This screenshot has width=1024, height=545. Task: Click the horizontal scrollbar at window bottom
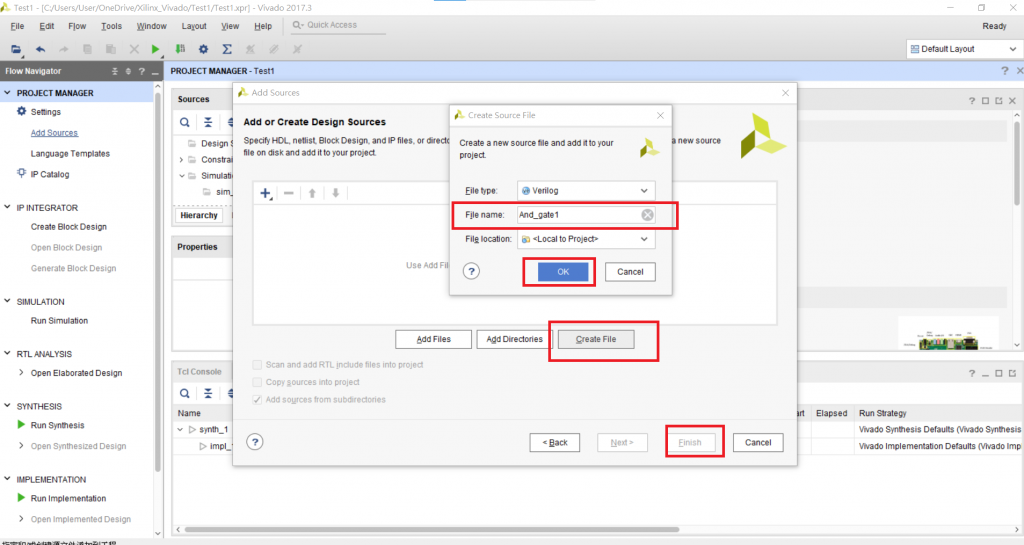pyautogui.click(x=431, y=529)
